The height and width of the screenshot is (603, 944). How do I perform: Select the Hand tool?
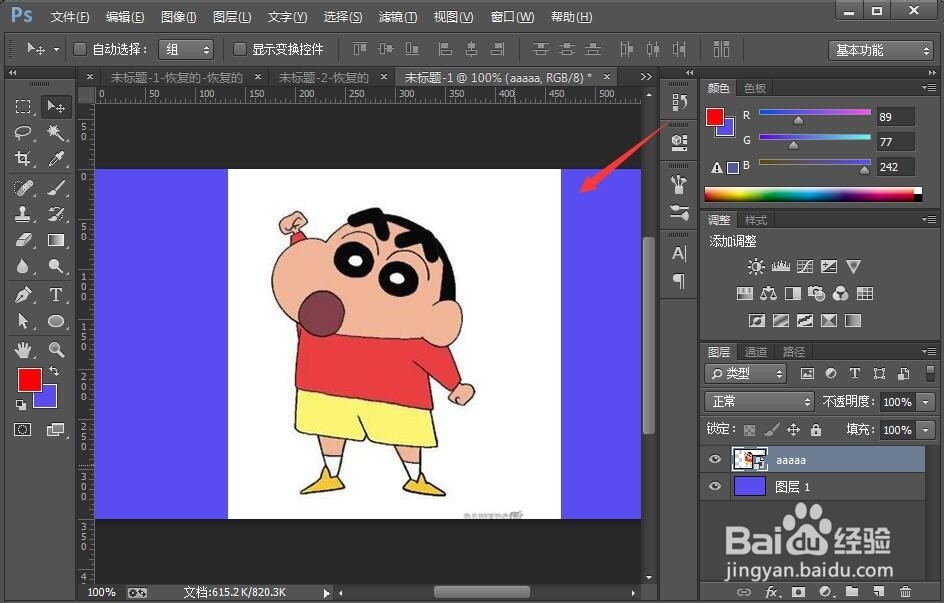[x=23, y=349]
